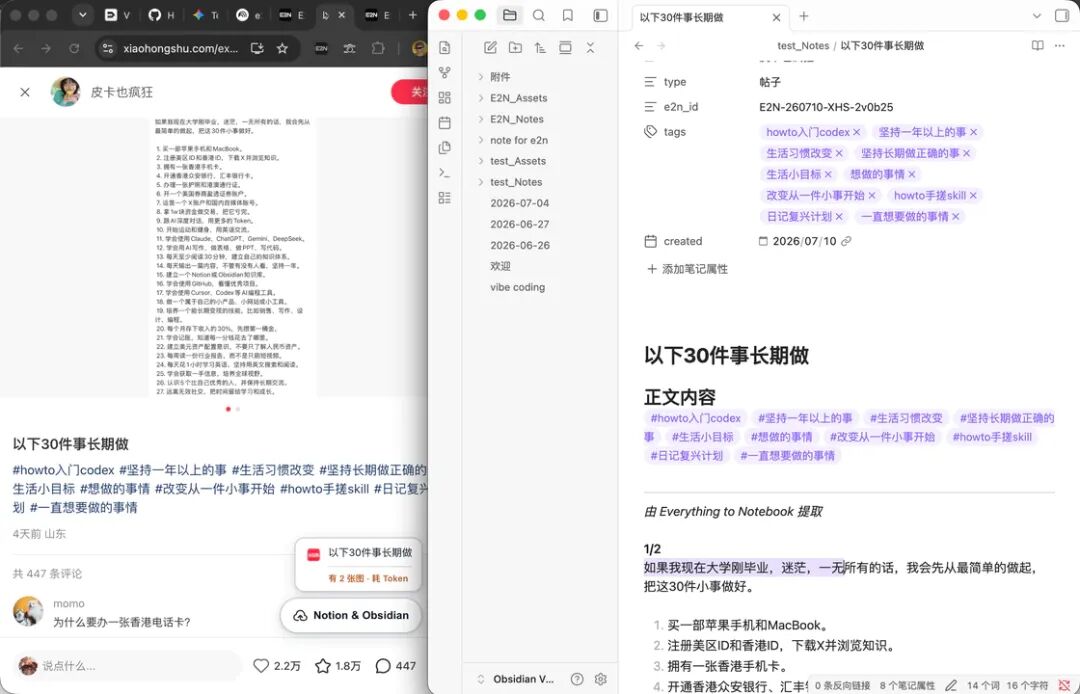Screen dimensions: 1080x694
Task: Open Obsidian help icon next to settings
Action: [577, 679]
